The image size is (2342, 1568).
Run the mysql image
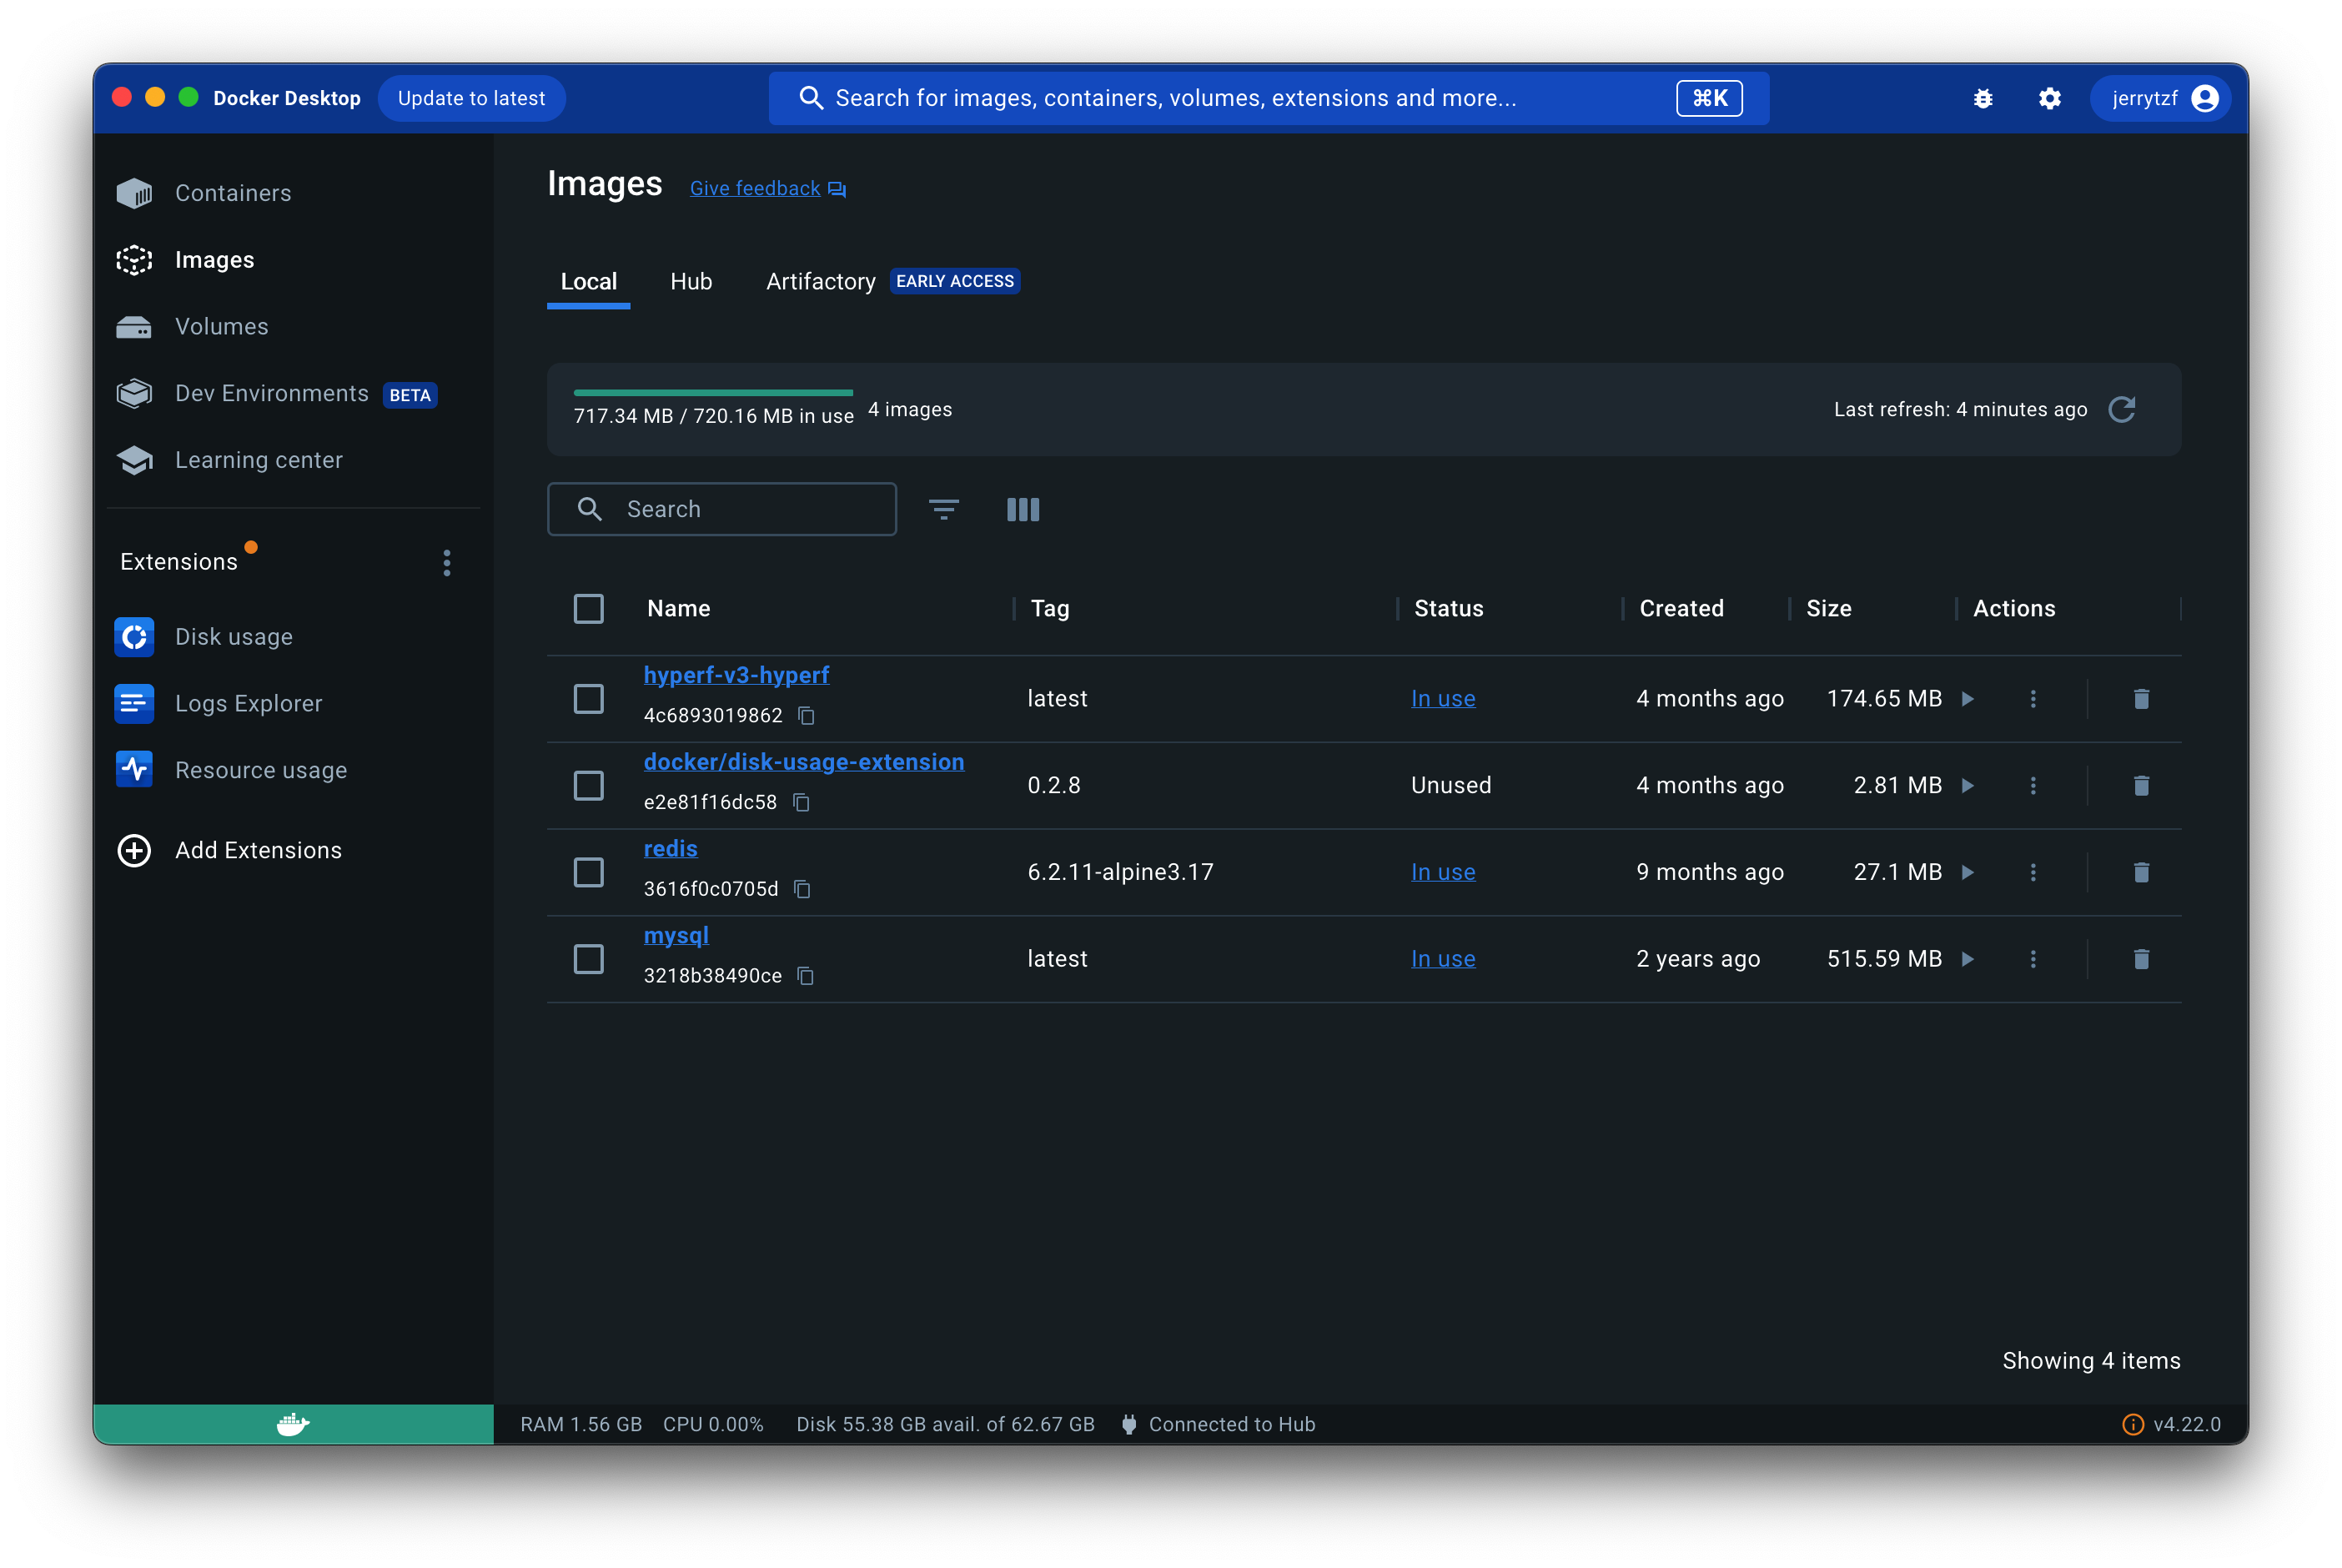tap(1967, 958)
